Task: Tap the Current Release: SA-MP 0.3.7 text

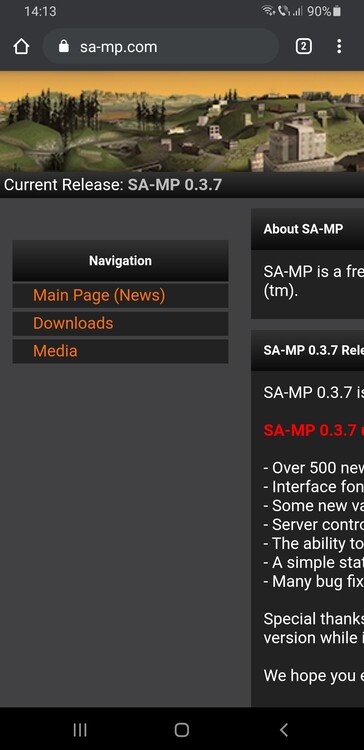Action: pyautogui.click(x=113, y=185)
